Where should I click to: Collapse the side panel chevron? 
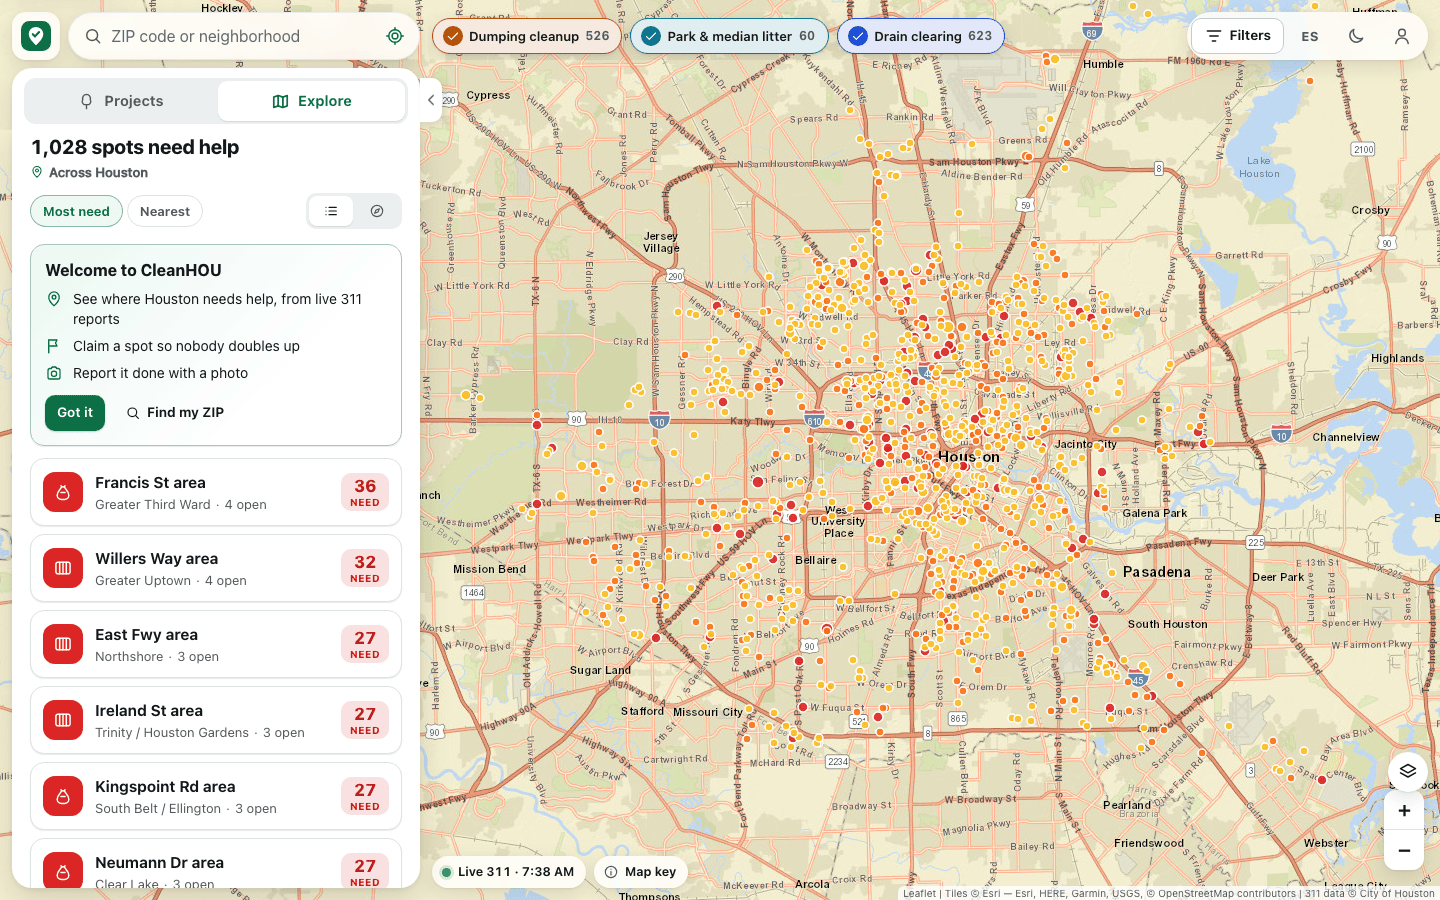[431, 100]
